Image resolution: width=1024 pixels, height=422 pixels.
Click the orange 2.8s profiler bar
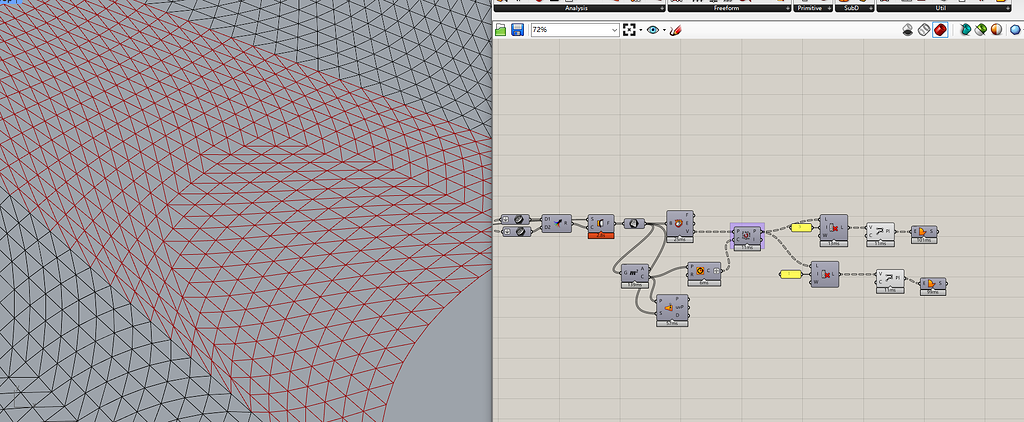(600, 236)
